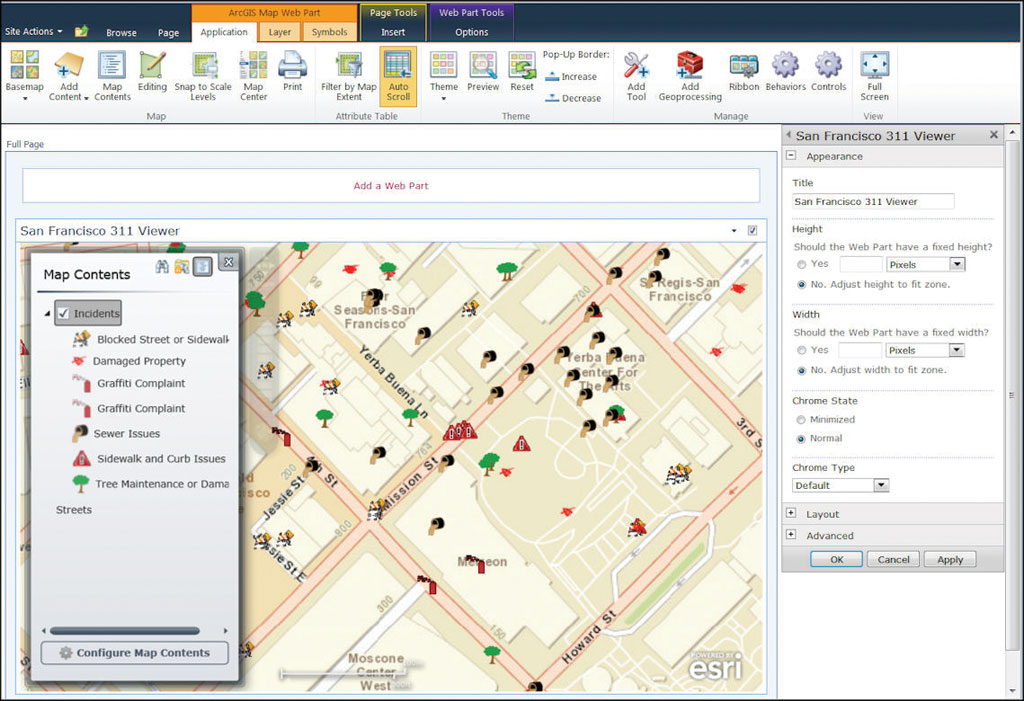The image size is (1024, 701).
Task: Open the Site Actions dropdown
Action: point(33,31)
